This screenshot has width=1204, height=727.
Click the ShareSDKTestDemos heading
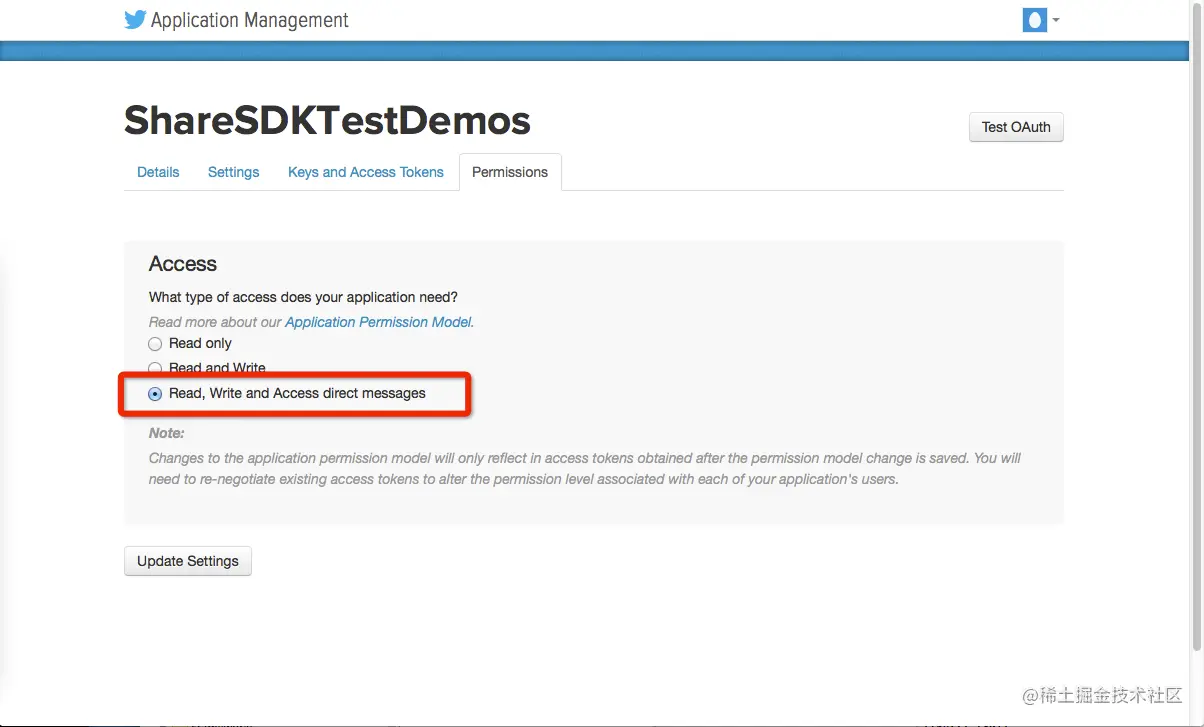pos(327,121)
